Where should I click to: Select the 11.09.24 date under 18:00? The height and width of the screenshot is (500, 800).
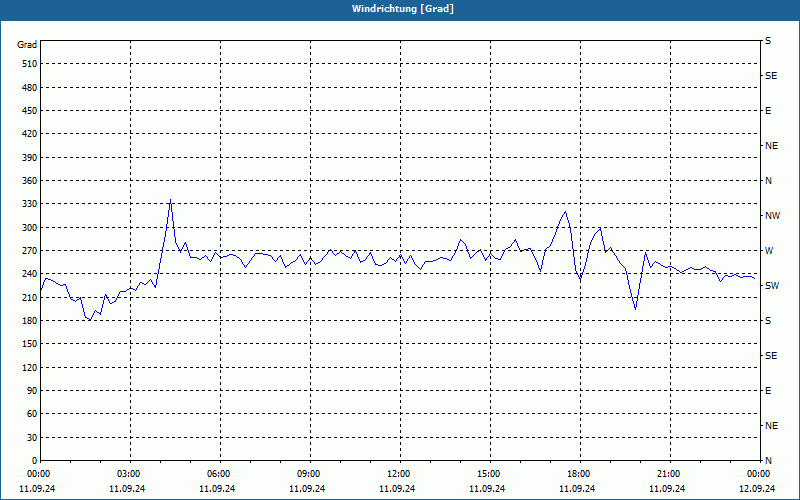click(x=577, y=489)
